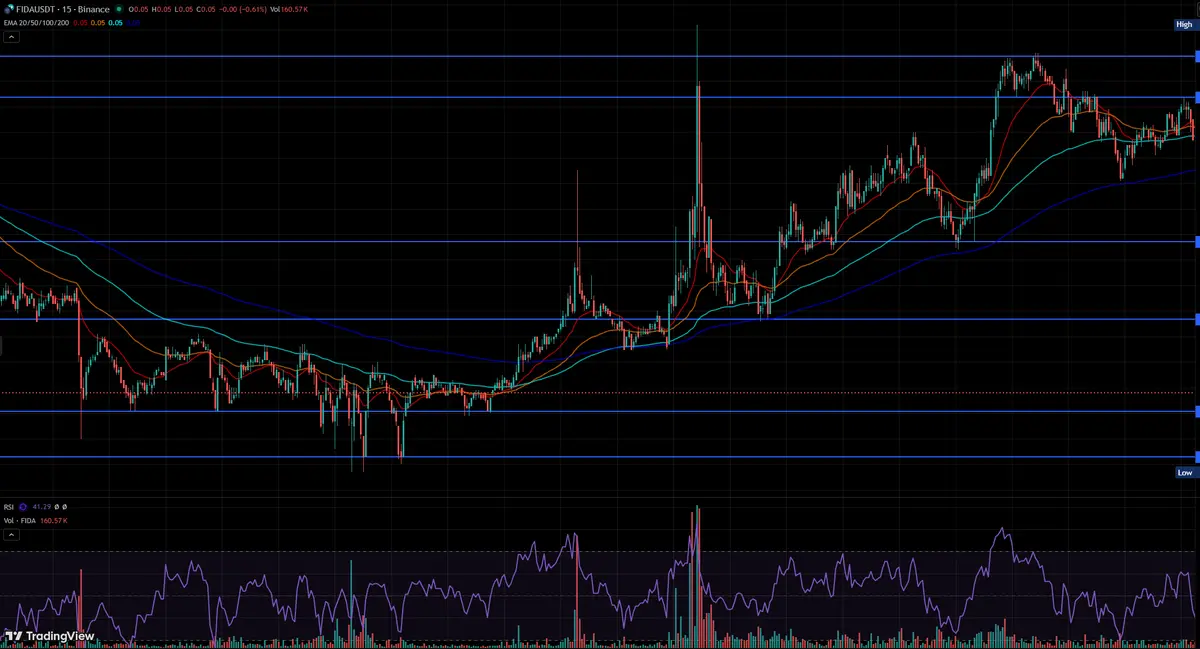Click the teal EMA 0.05 value
Screen dimensions: 1200x649
click(115, 23)
